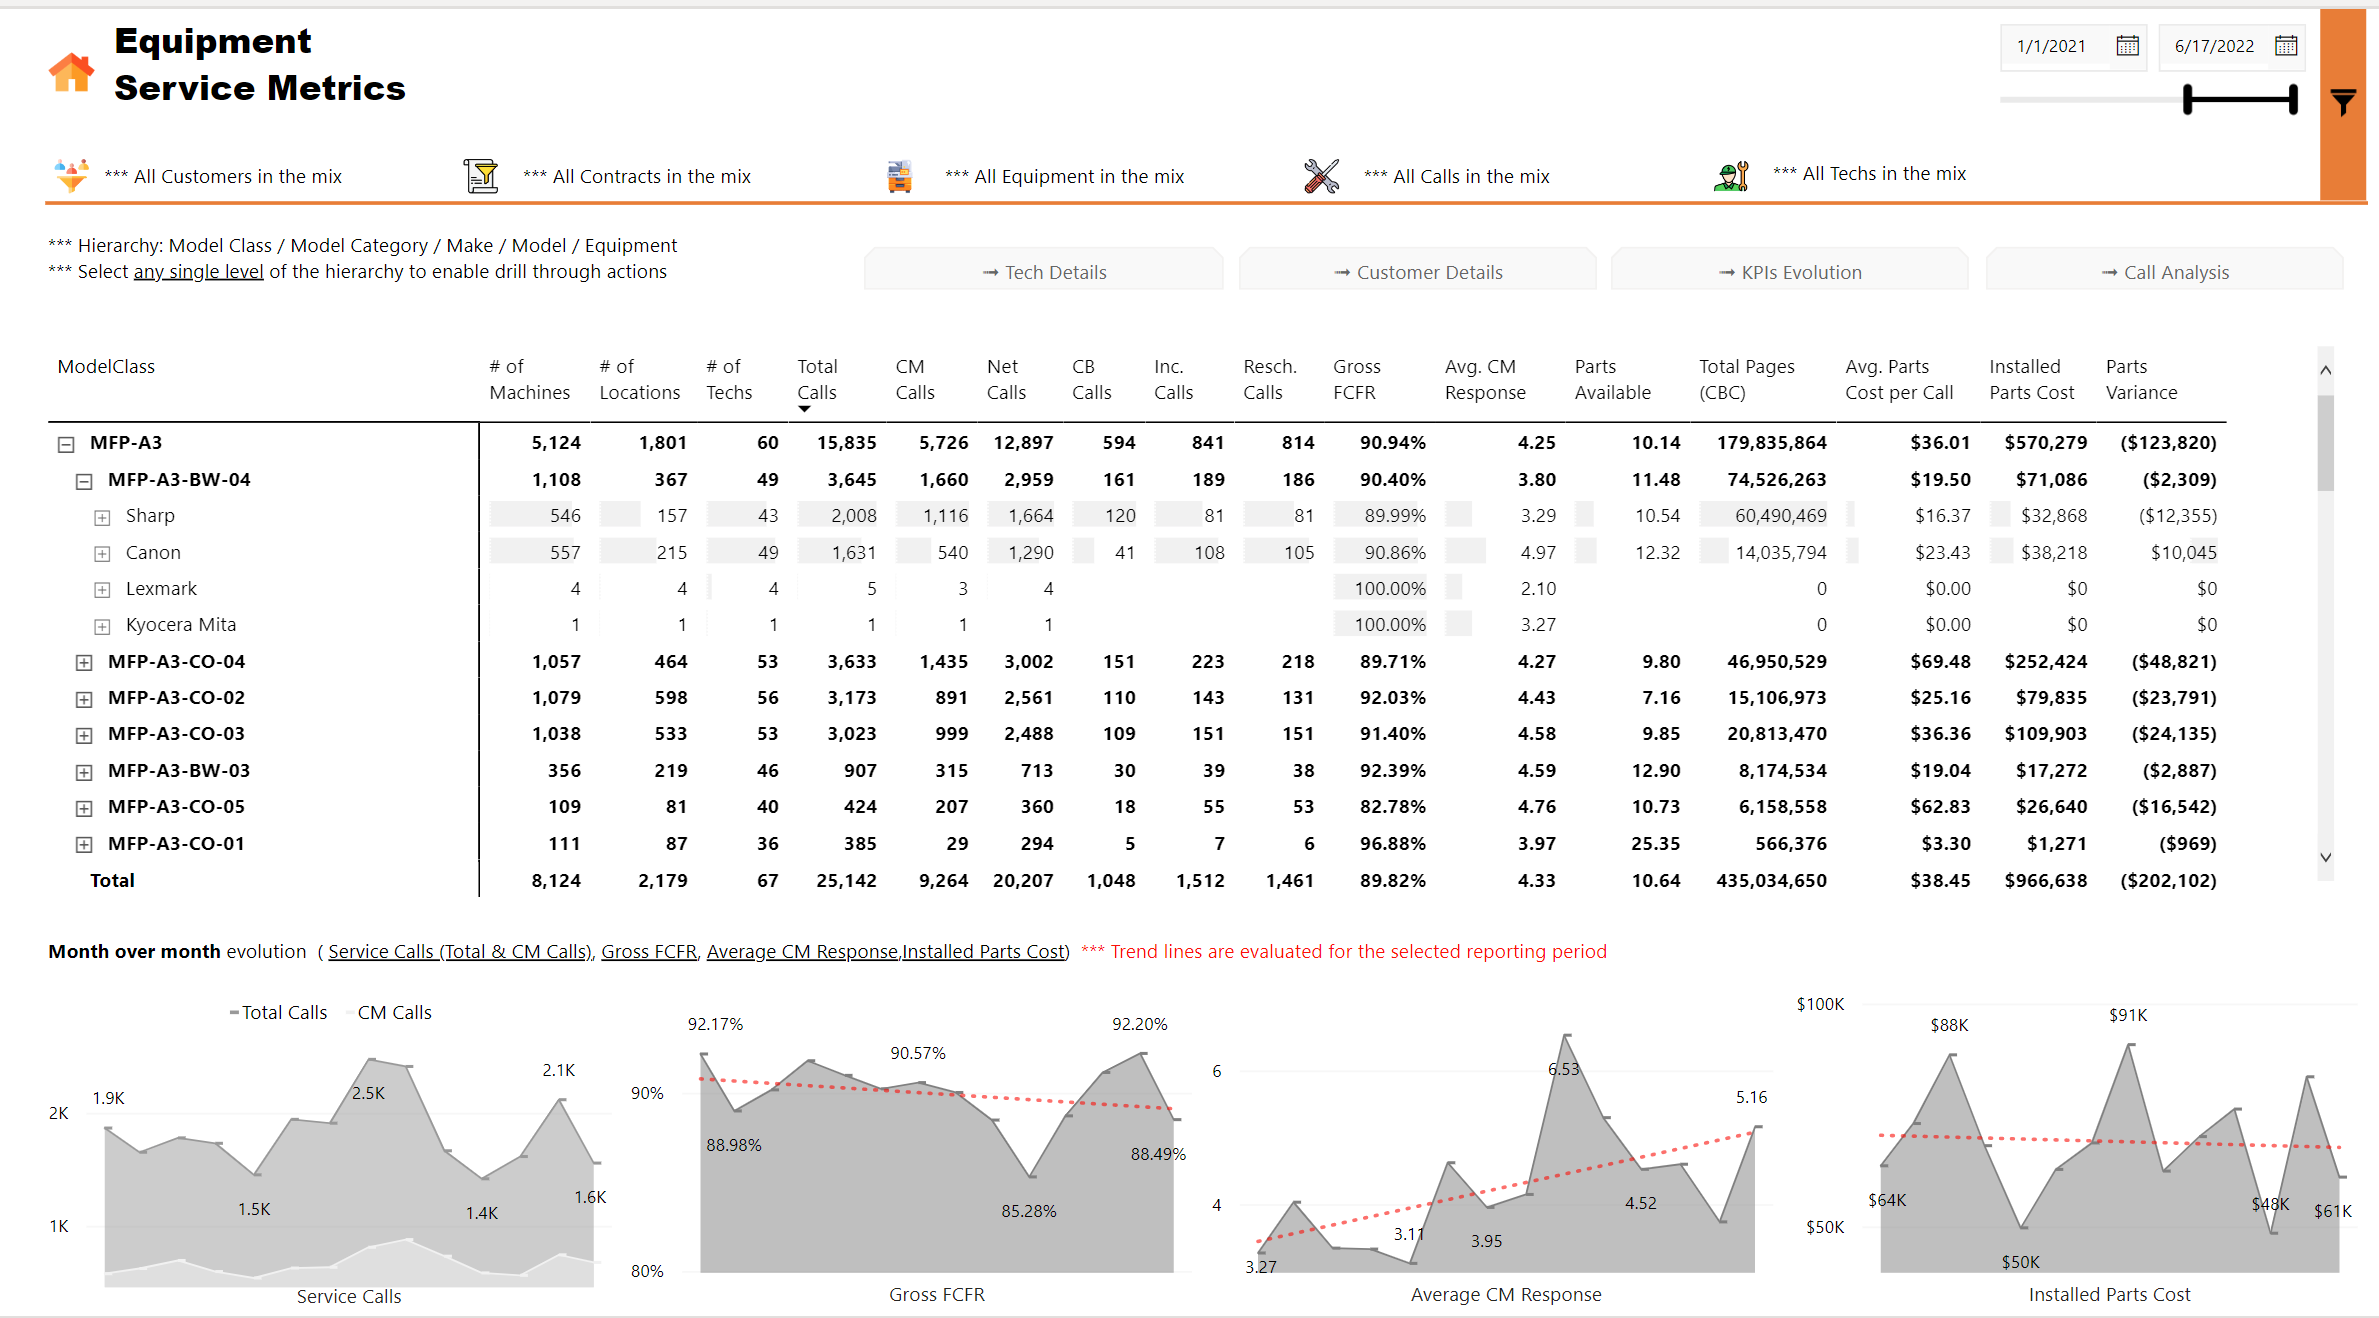Click the All Calls tools icon
This screenshot has width=2379, height=1318.
(x=1322, y=174)
